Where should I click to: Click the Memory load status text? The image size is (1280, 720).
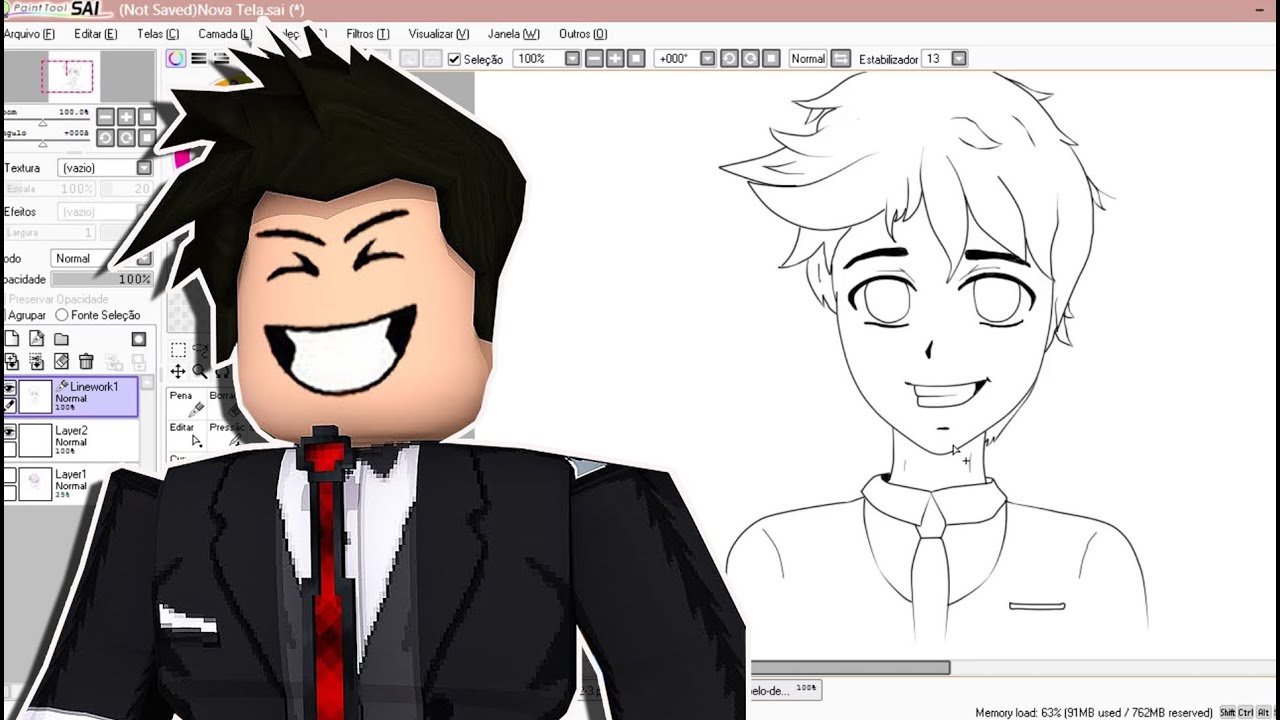[x=1094, y=713]
